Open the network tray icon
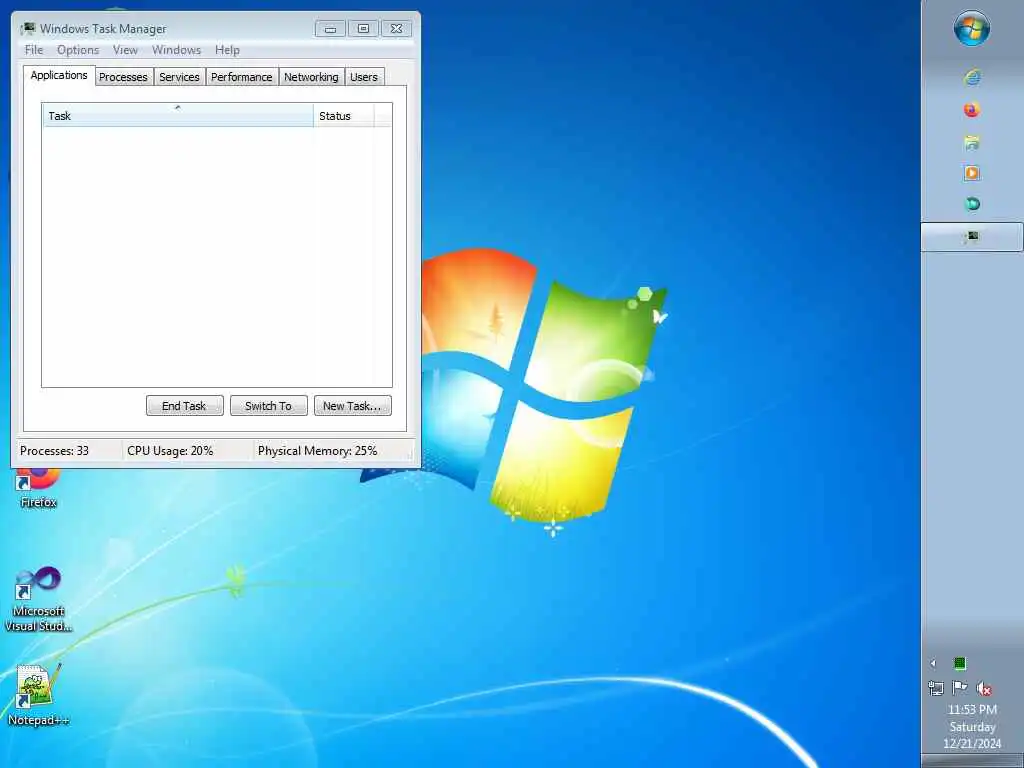 click(x=936, y=688)
